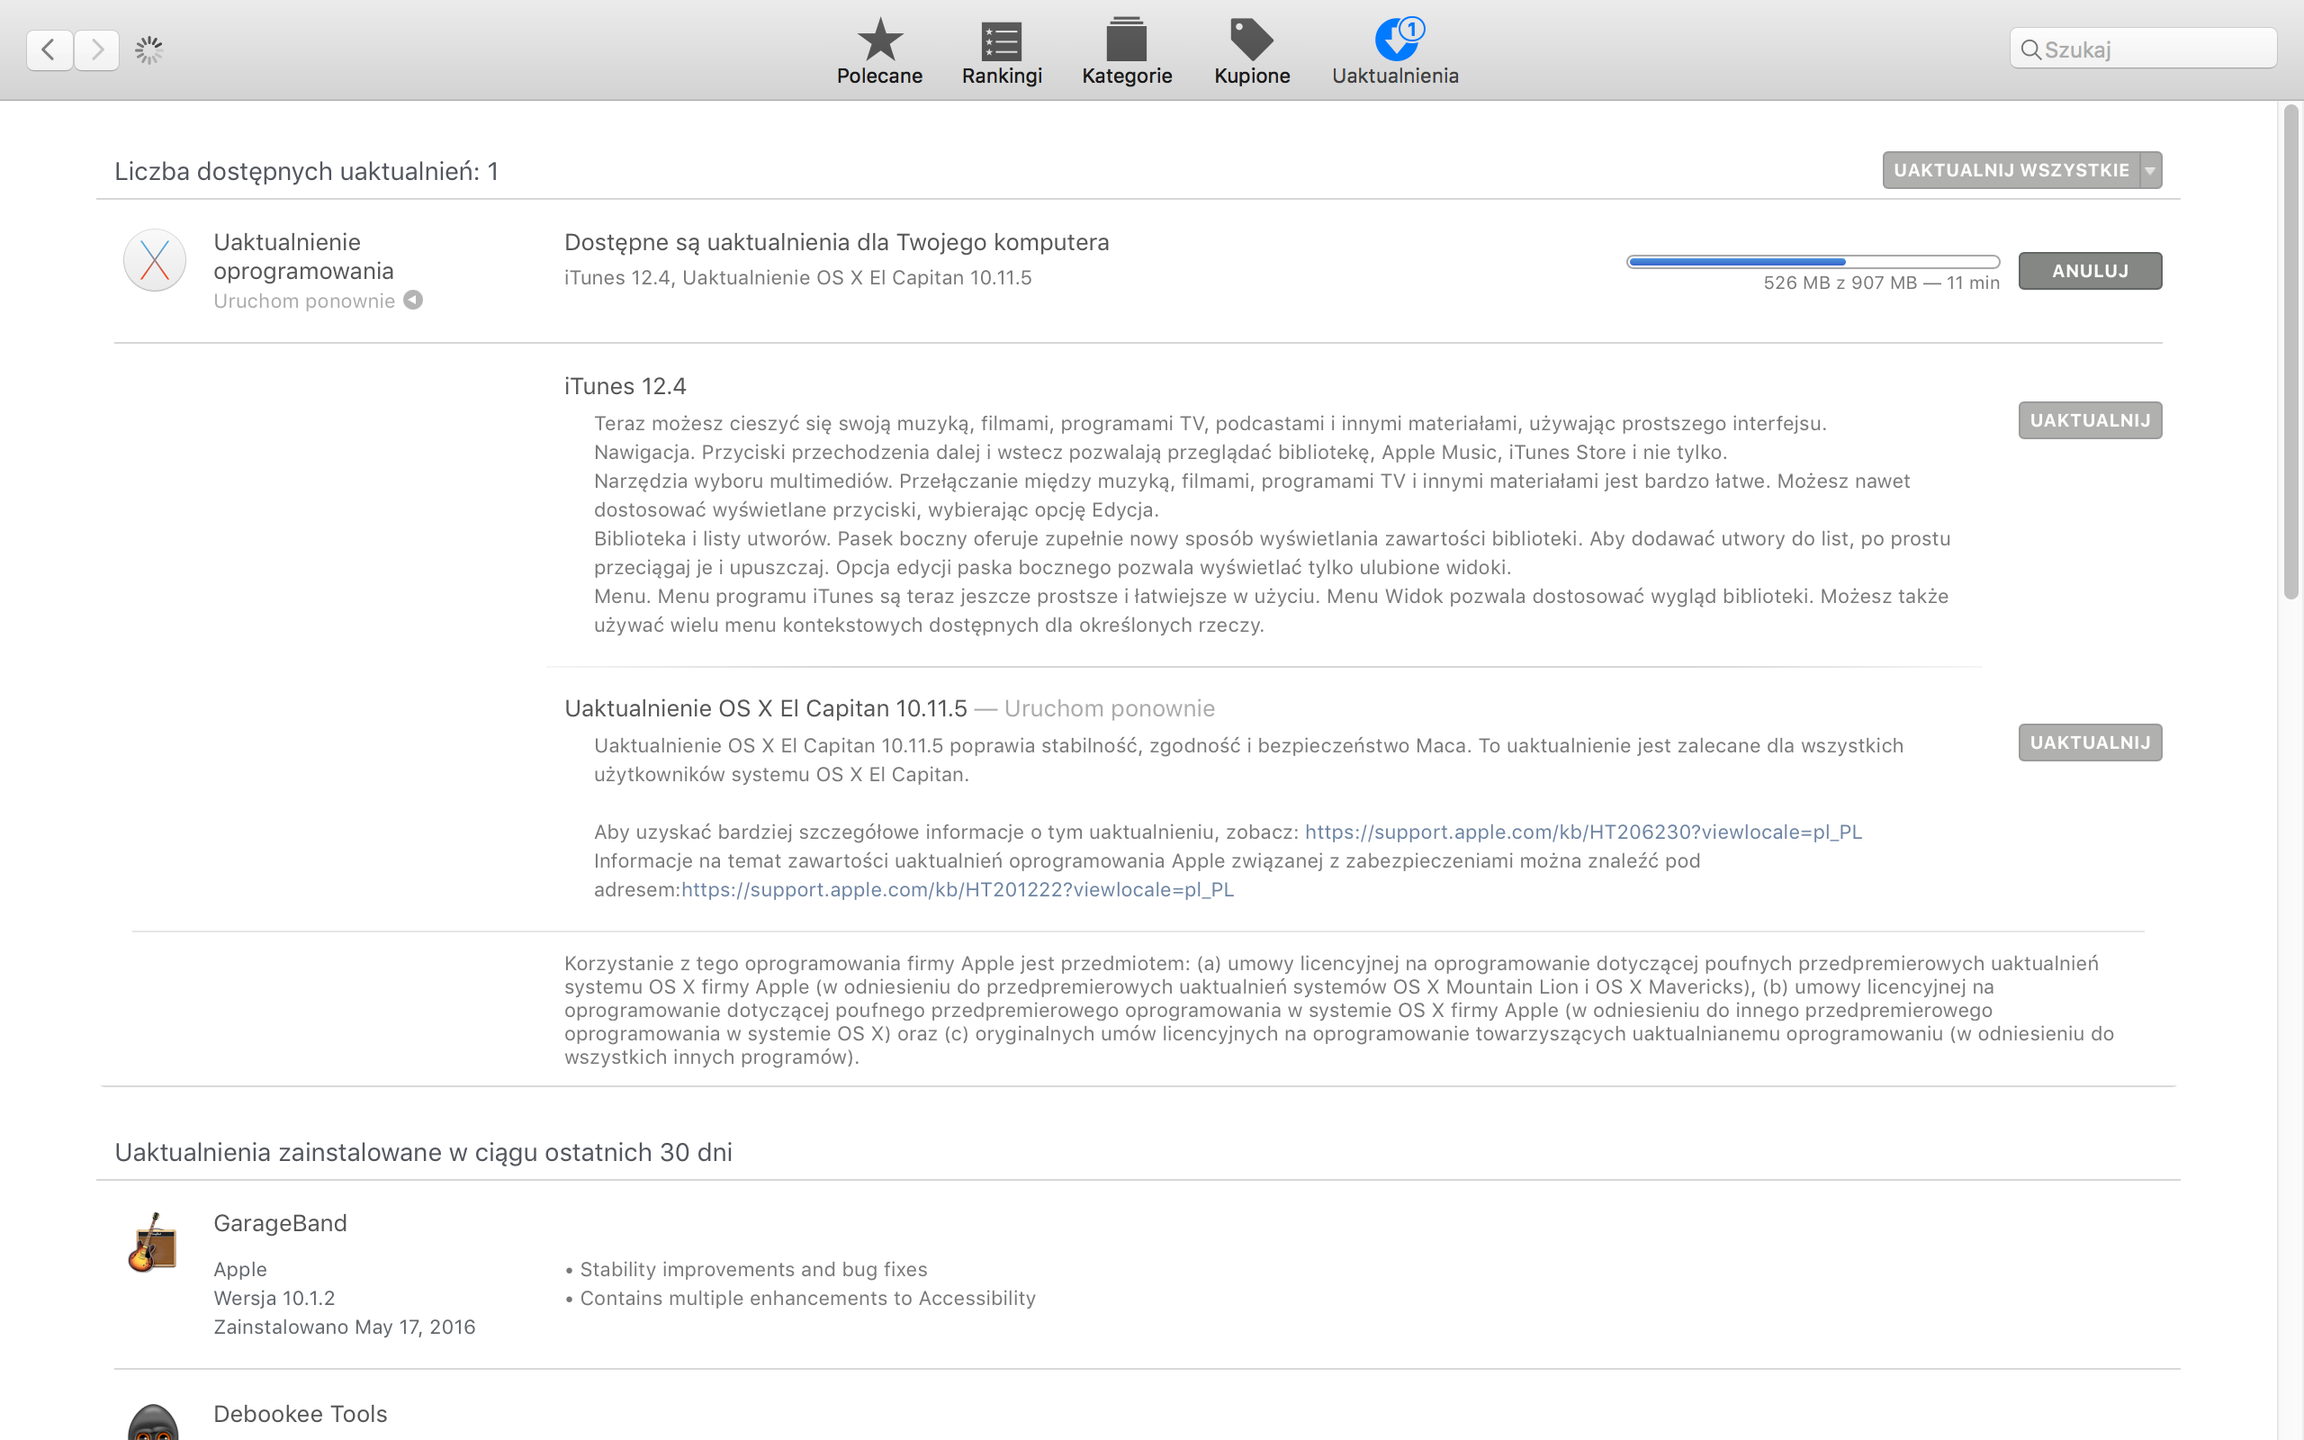Click the 'Uaktualnienie OS X El Capitan 10.11.5' heading
The width and height of the screenshot is (2304, 1440).
coord(765,708)
